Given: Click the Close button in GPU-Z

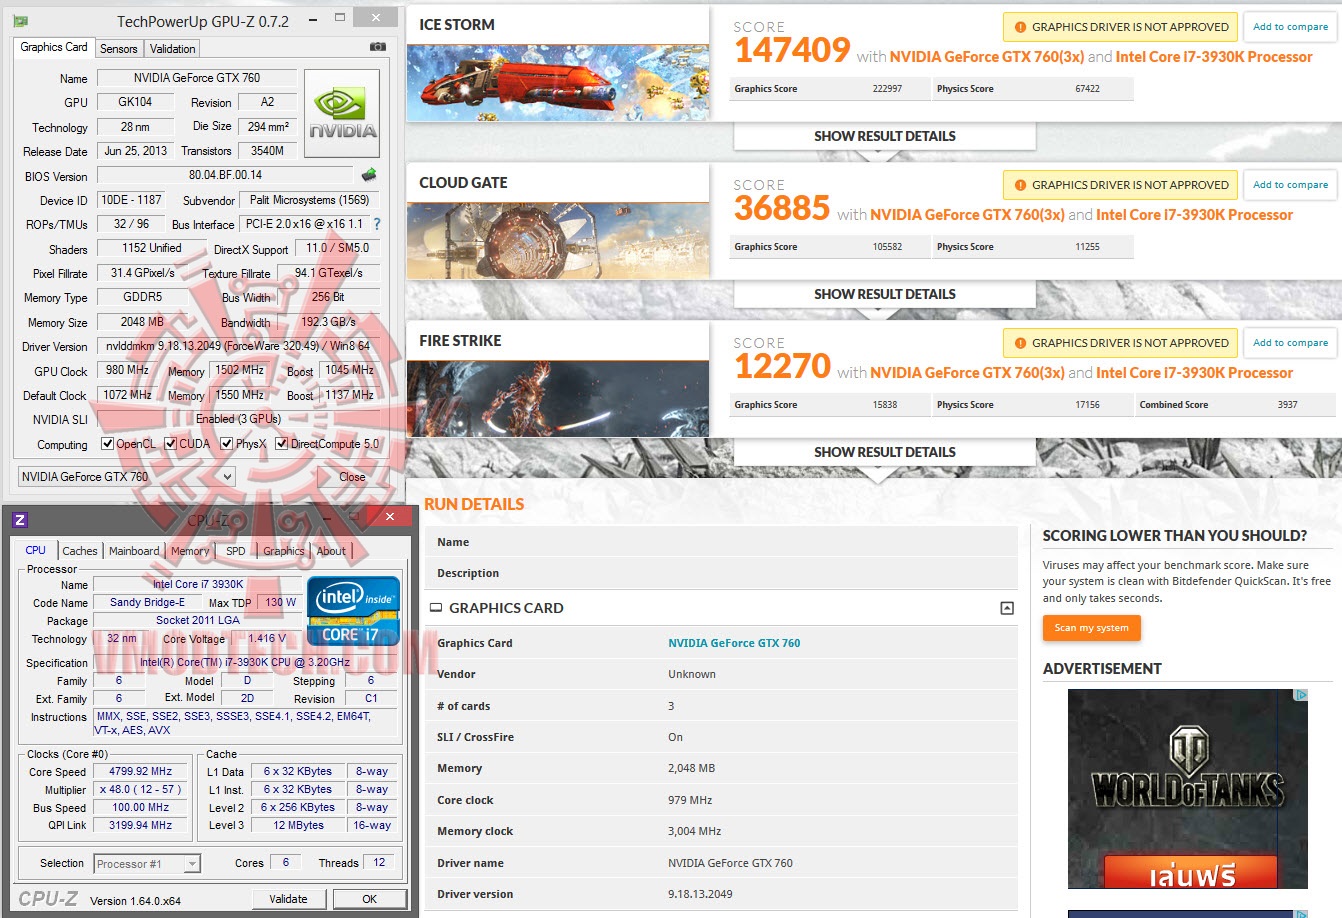Looking at the screenshot, I should pos(352,477).
